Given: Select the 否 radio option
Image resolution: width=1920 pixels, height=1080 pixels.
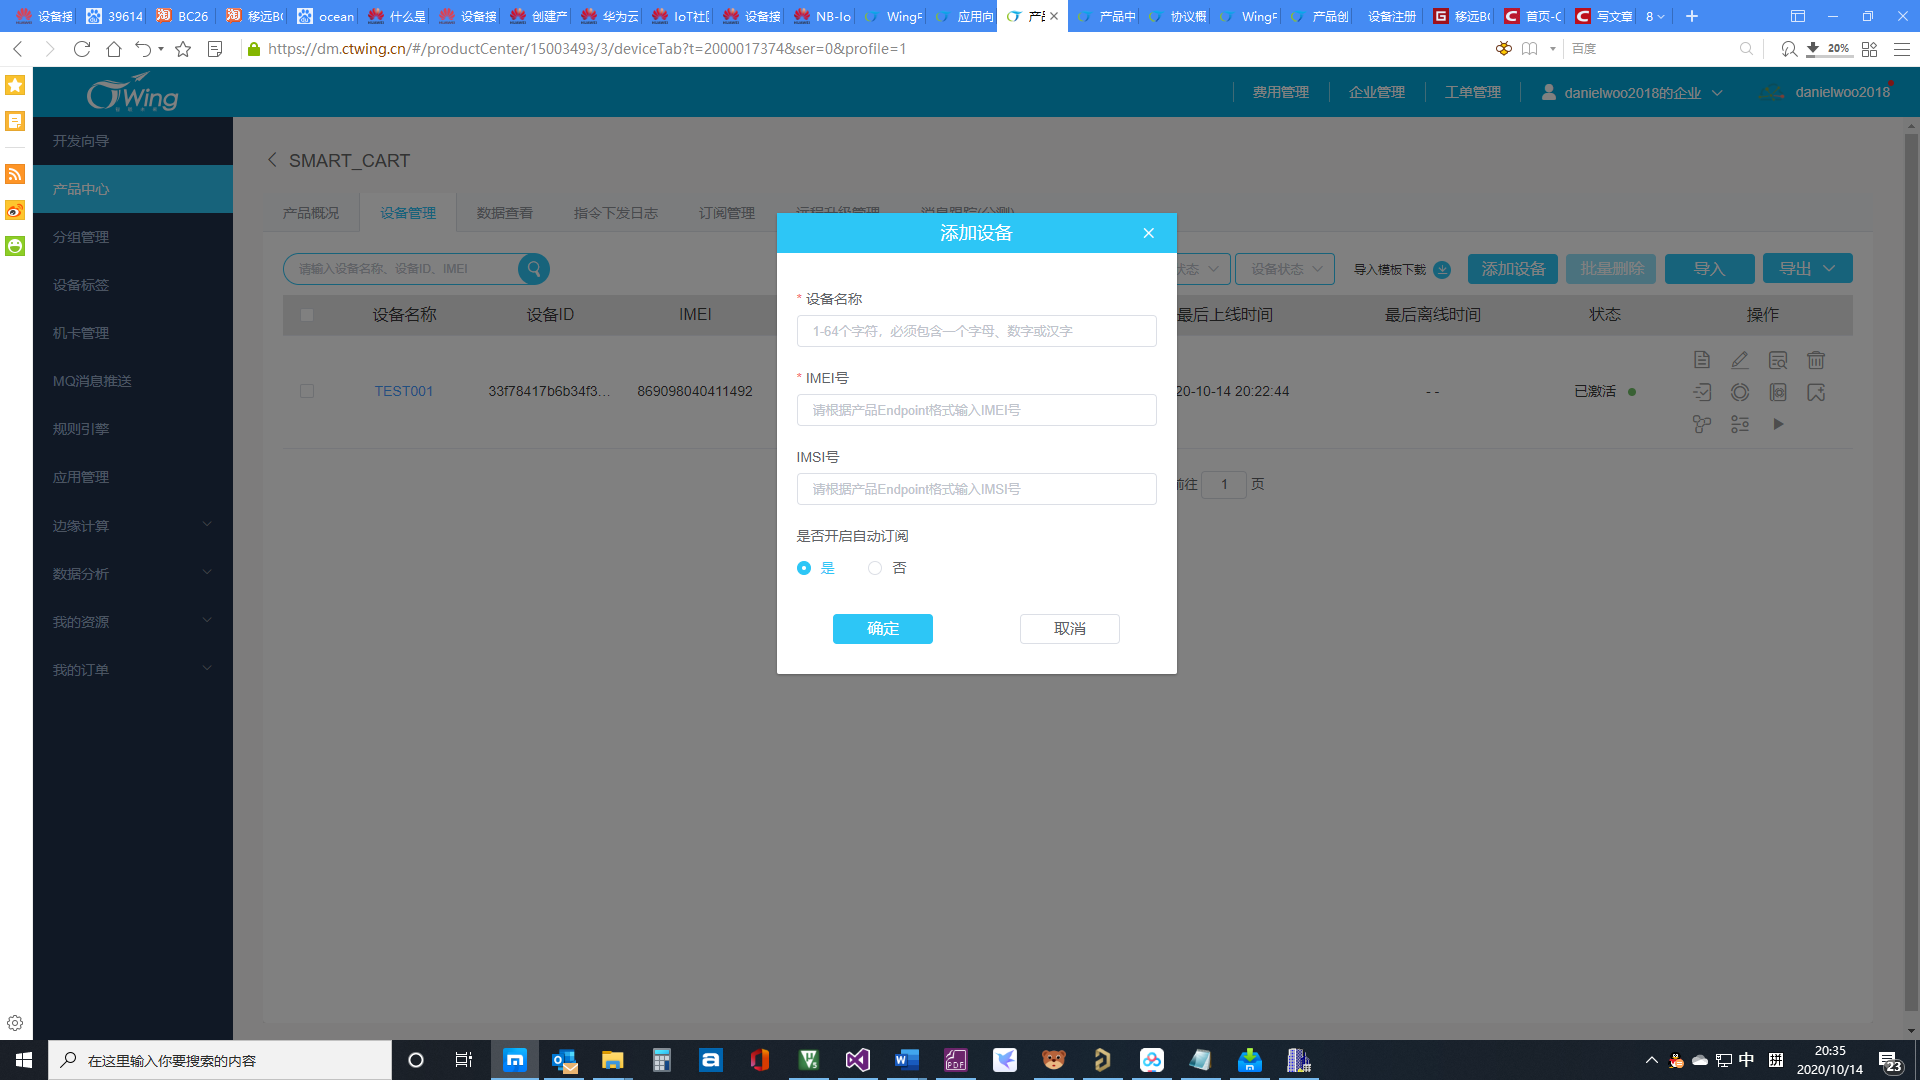Looking at the screenshot, I should coord(875,568).
